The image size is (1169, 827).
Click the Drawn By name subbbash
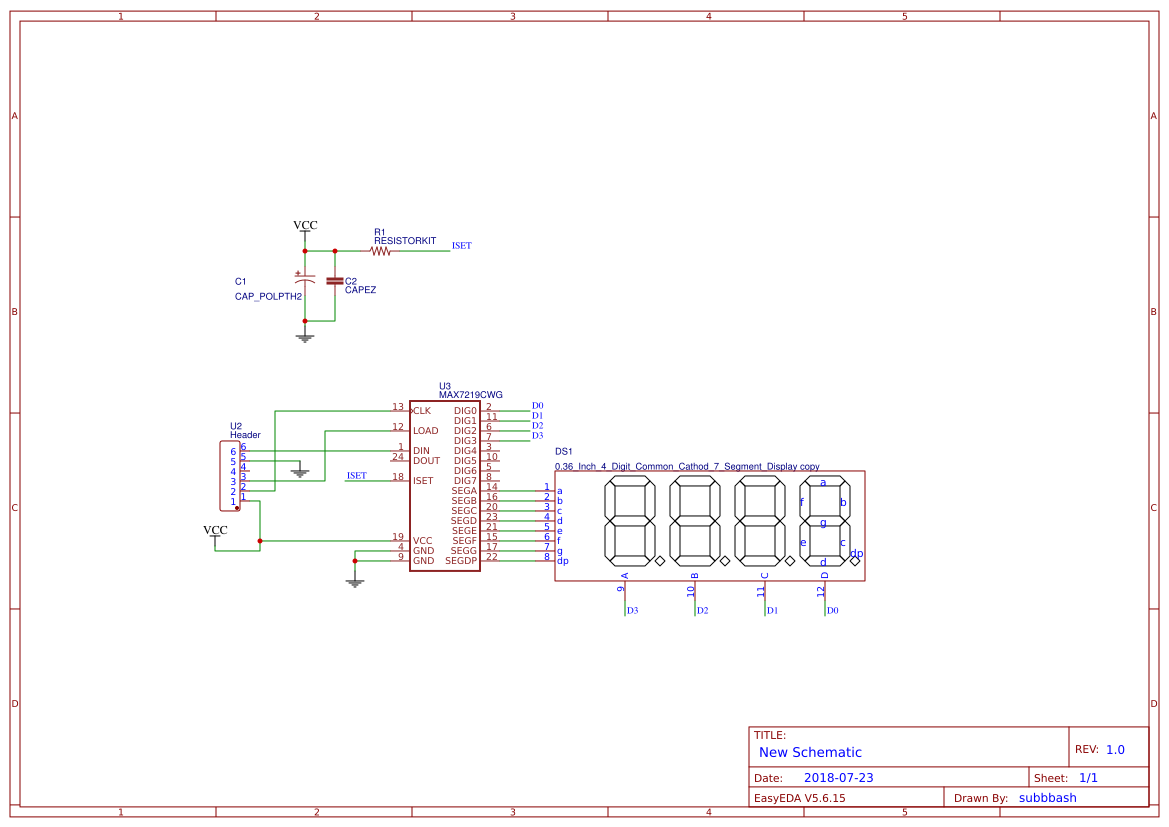[1047, 798]
